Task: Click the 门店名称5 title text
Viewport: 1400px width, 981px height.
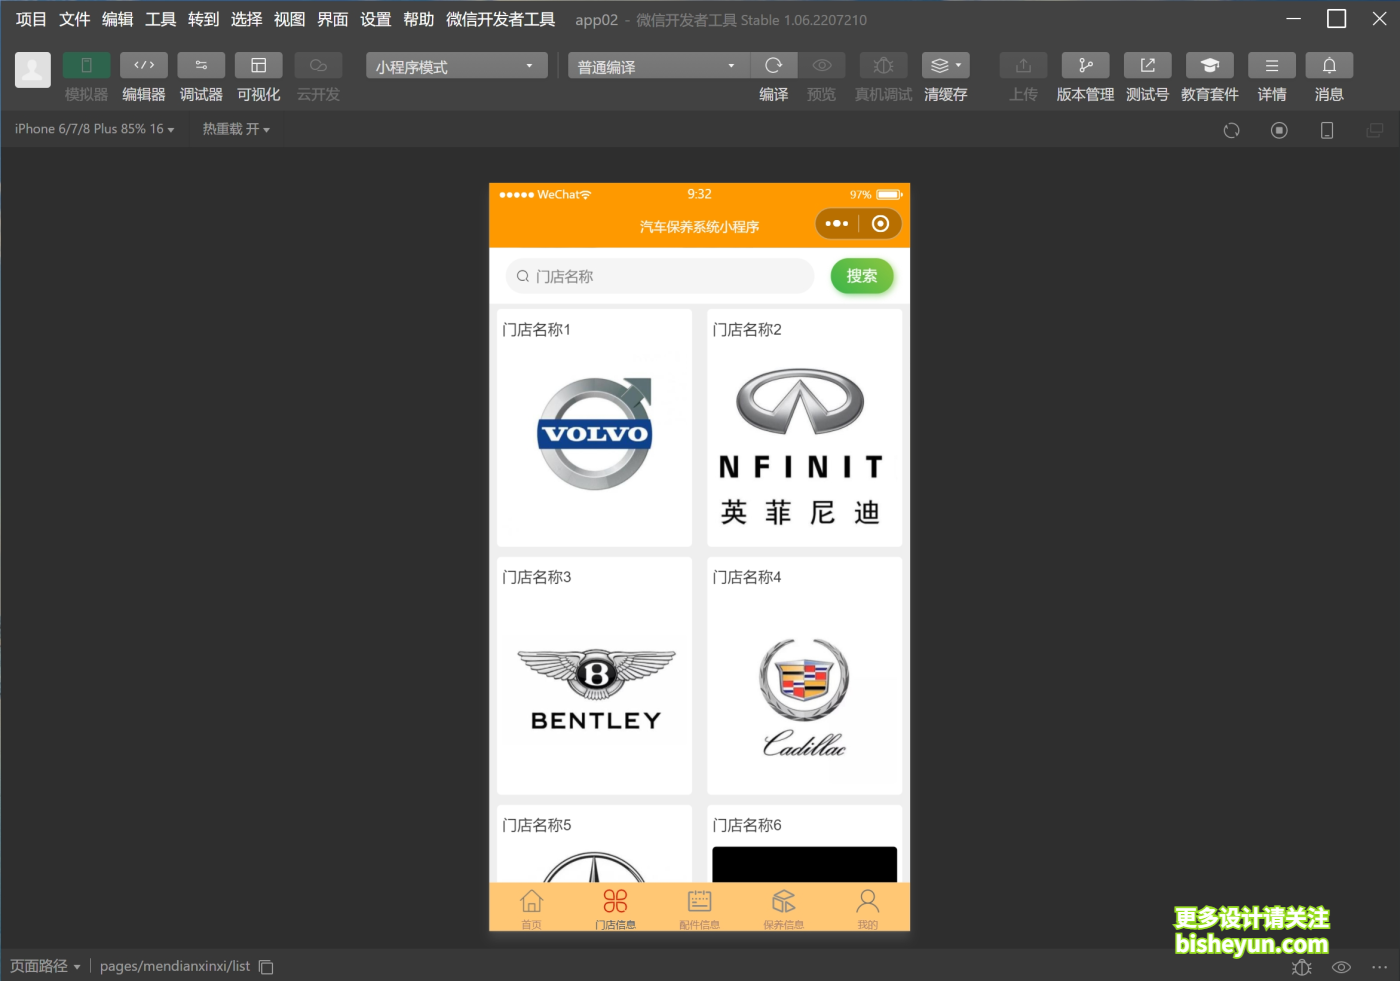Action: [537, 825]
